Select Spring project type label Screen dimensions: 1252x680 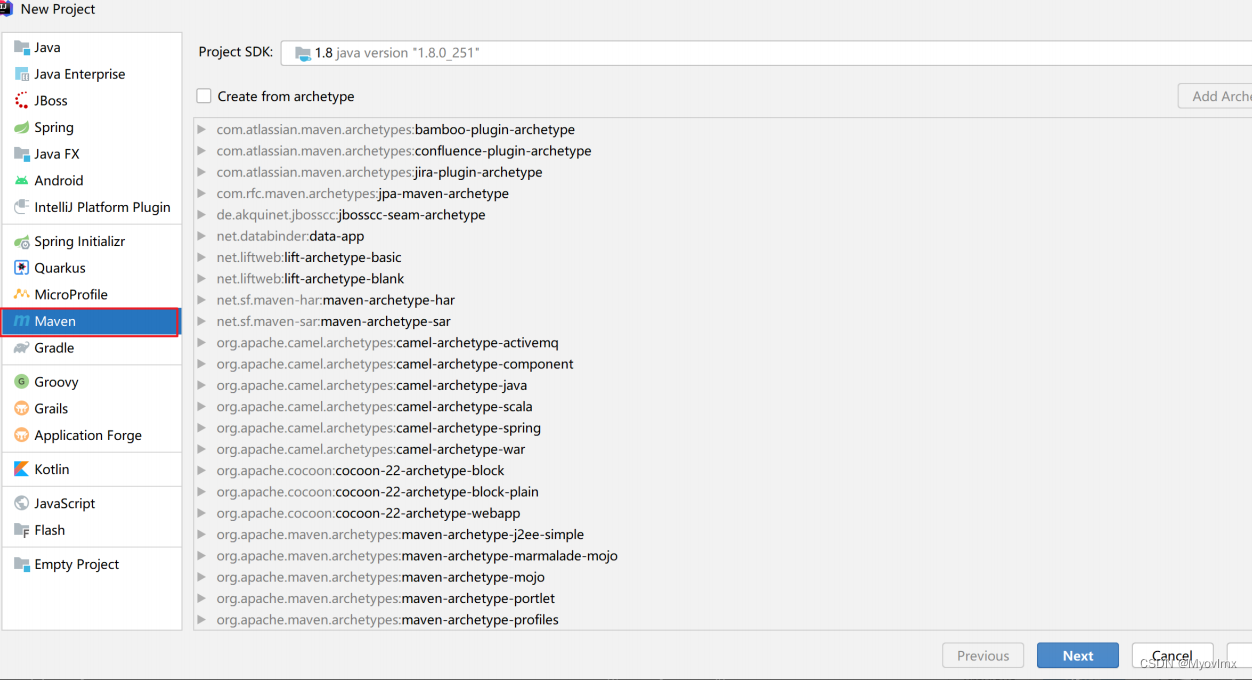coord(54,127)
